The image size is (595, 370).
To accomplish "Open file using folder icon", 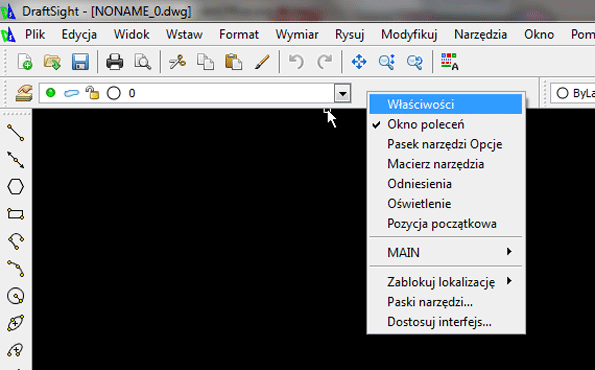I will tap(52, 61).
